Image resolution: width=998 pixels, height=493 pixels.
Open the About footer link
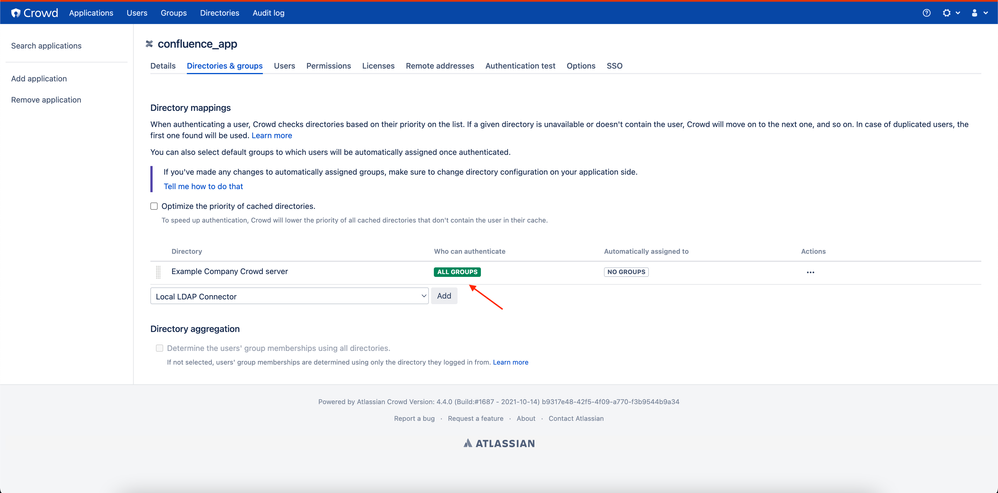tap(526, 419)
